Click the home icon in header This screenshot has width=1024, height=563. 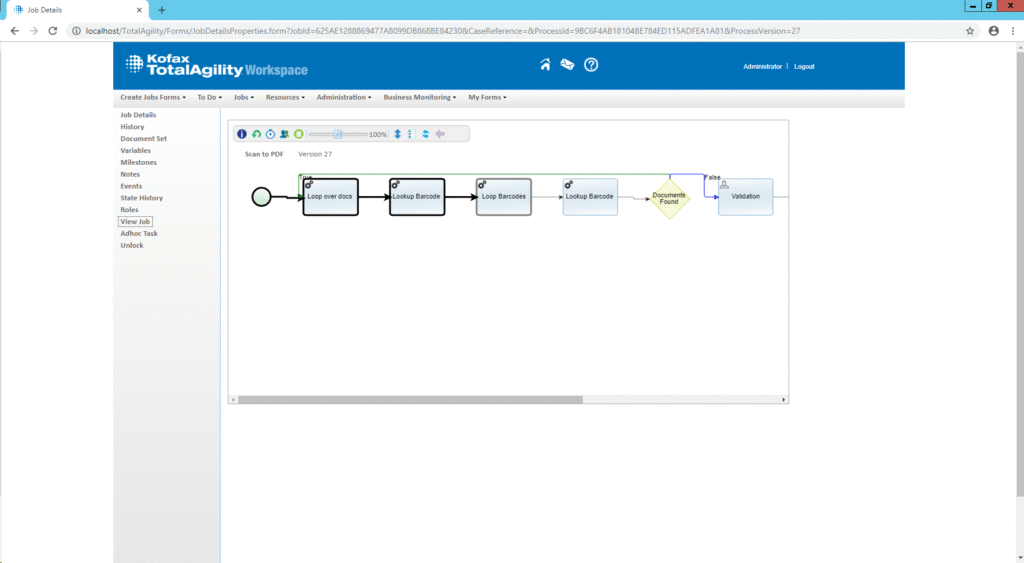(545, 65)
